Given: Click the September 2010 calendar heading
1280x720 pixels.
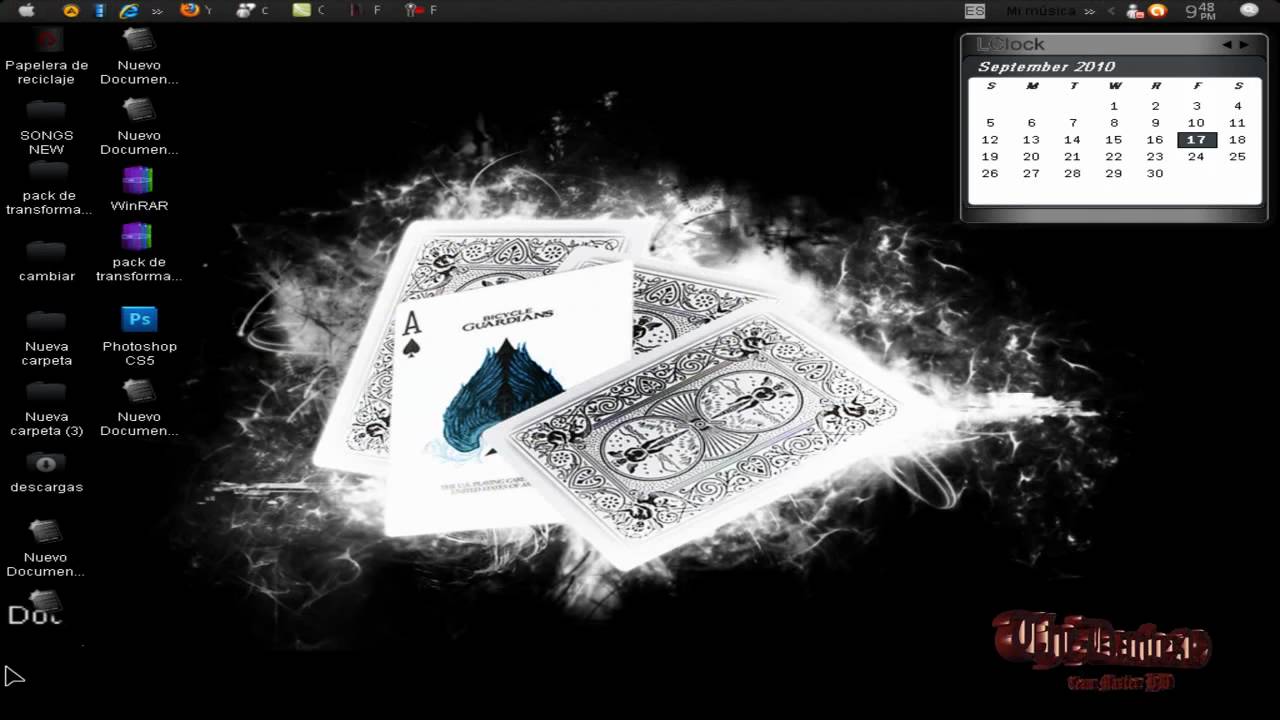Looking at the screenshot, I should click(x=1046, y=67).
